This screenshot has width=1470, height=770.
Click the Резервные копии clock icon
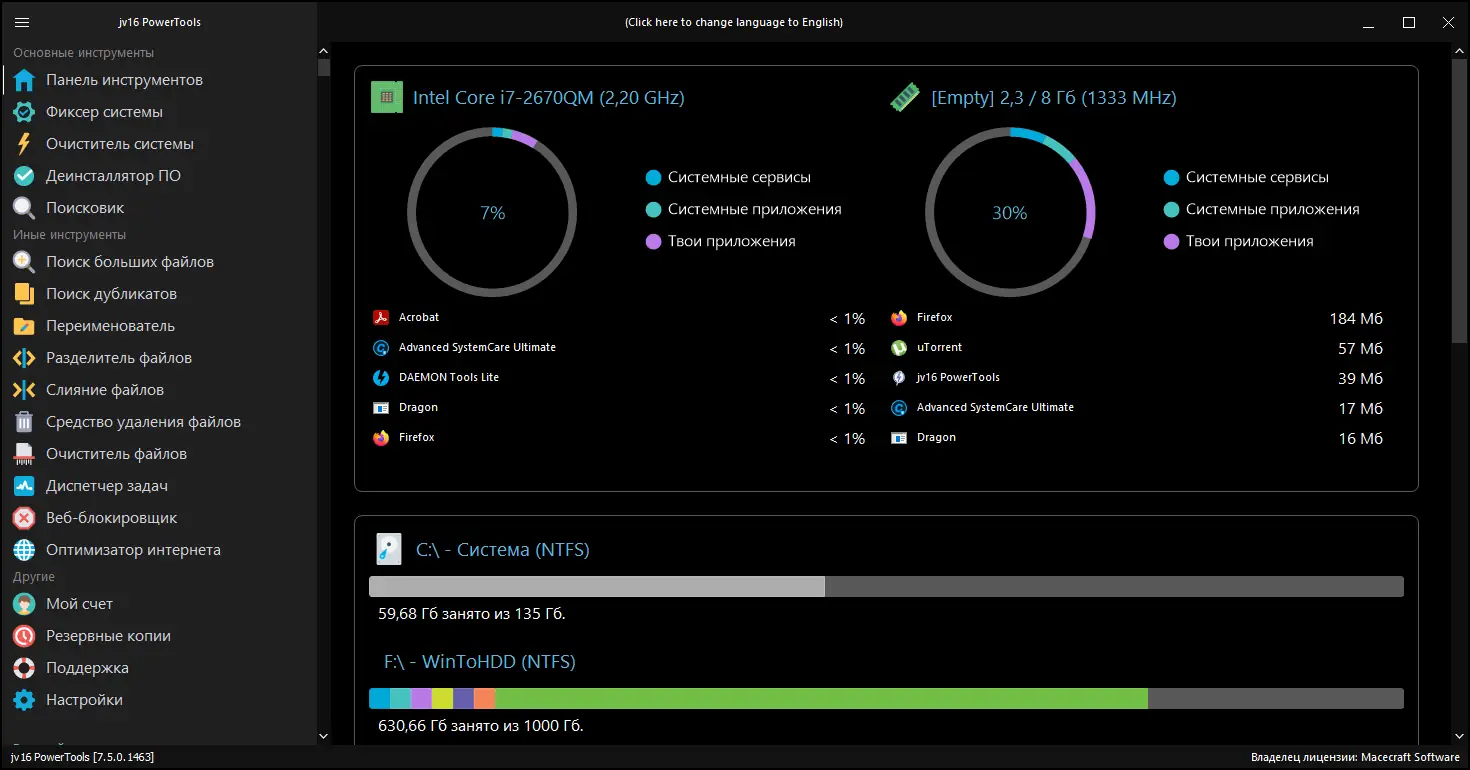[x=25, y=636]
